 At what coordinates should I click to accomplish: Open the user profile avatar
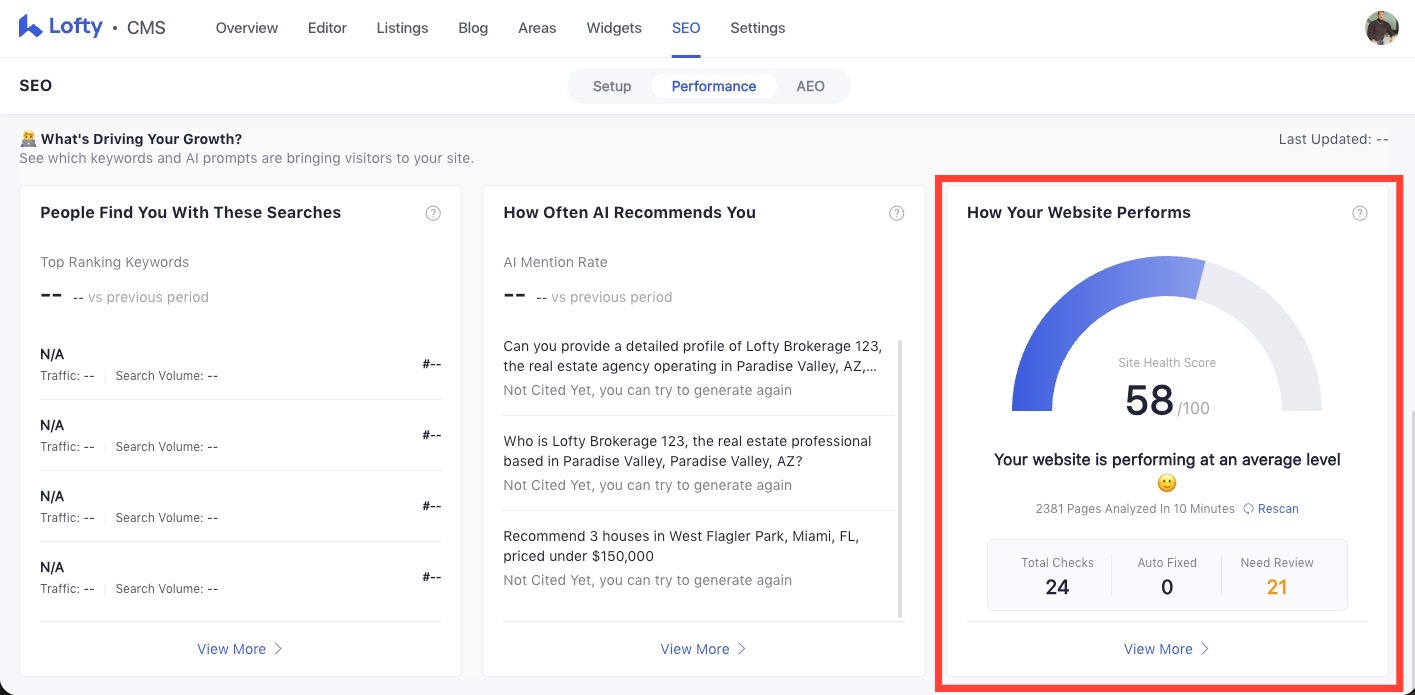(1381, 28)
